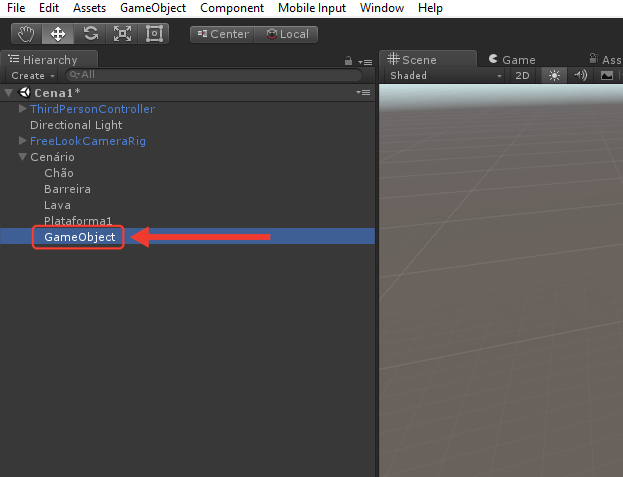Toggle handle rotation Local button
Viewport: 623px width, 477px height.
click(286, 34)
